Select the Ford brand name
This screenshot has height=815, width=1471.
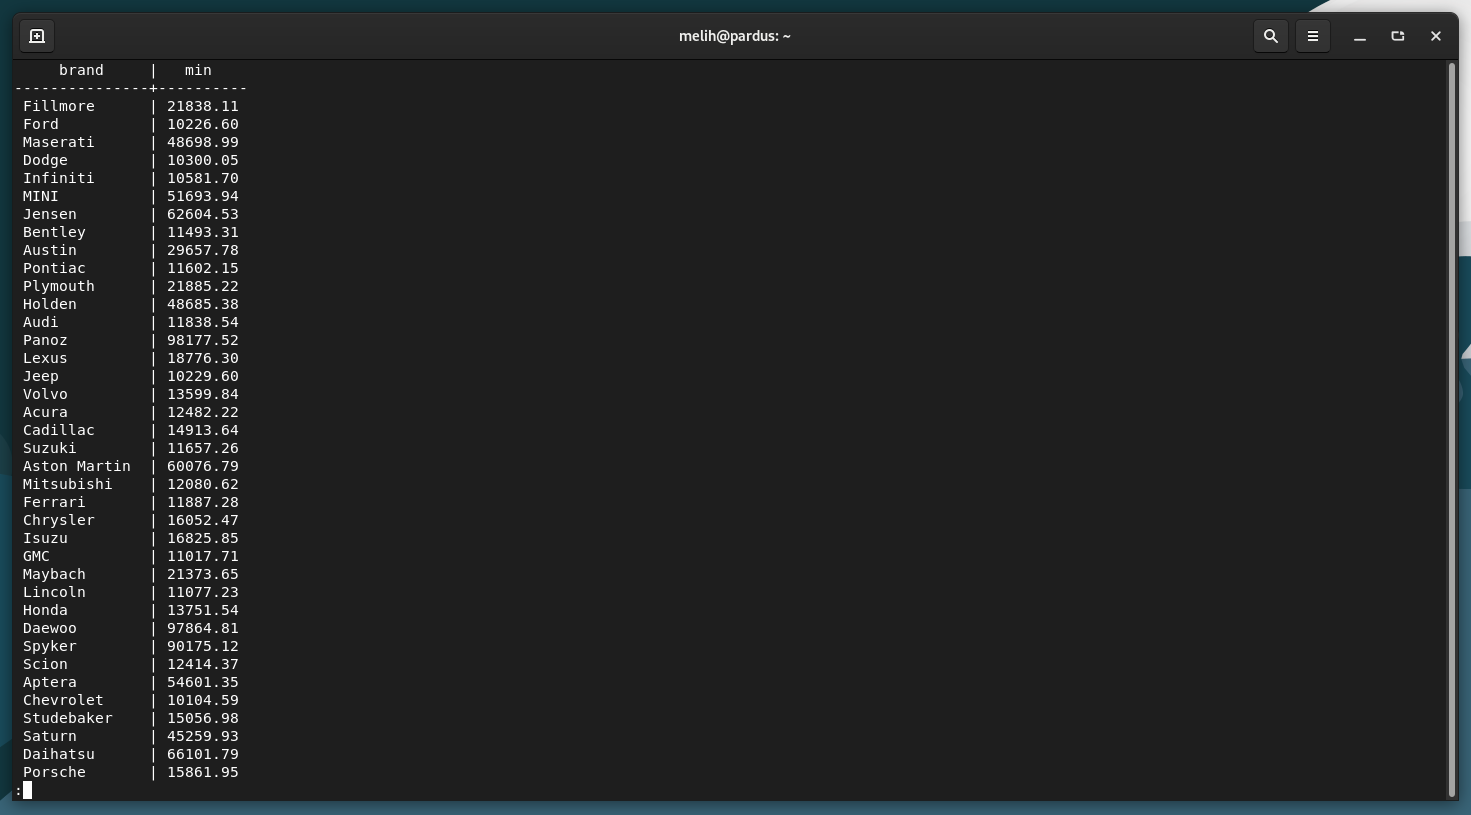(41, 124)
